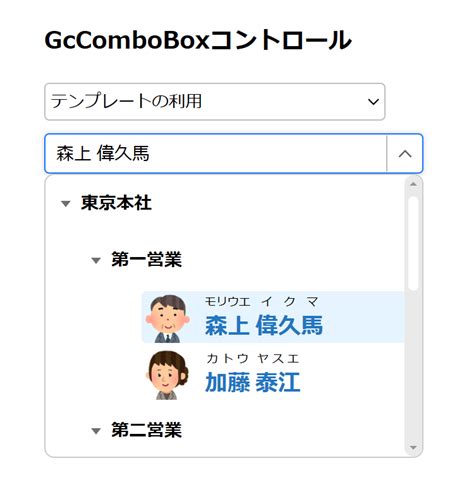Click the scrollbar down arrow in the list
Image resolution: width=474 pixels, height=492 pixels.
413,448
